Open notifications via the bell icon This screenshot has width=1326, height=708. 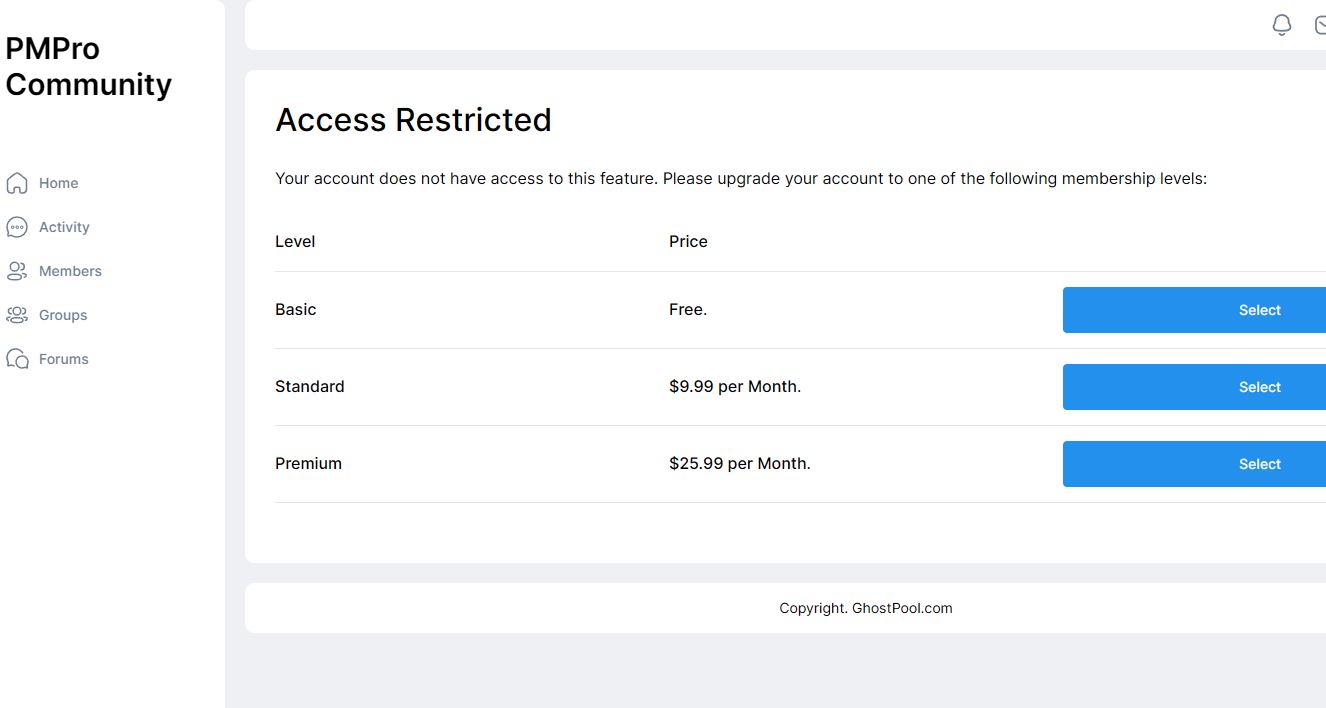1282,25
